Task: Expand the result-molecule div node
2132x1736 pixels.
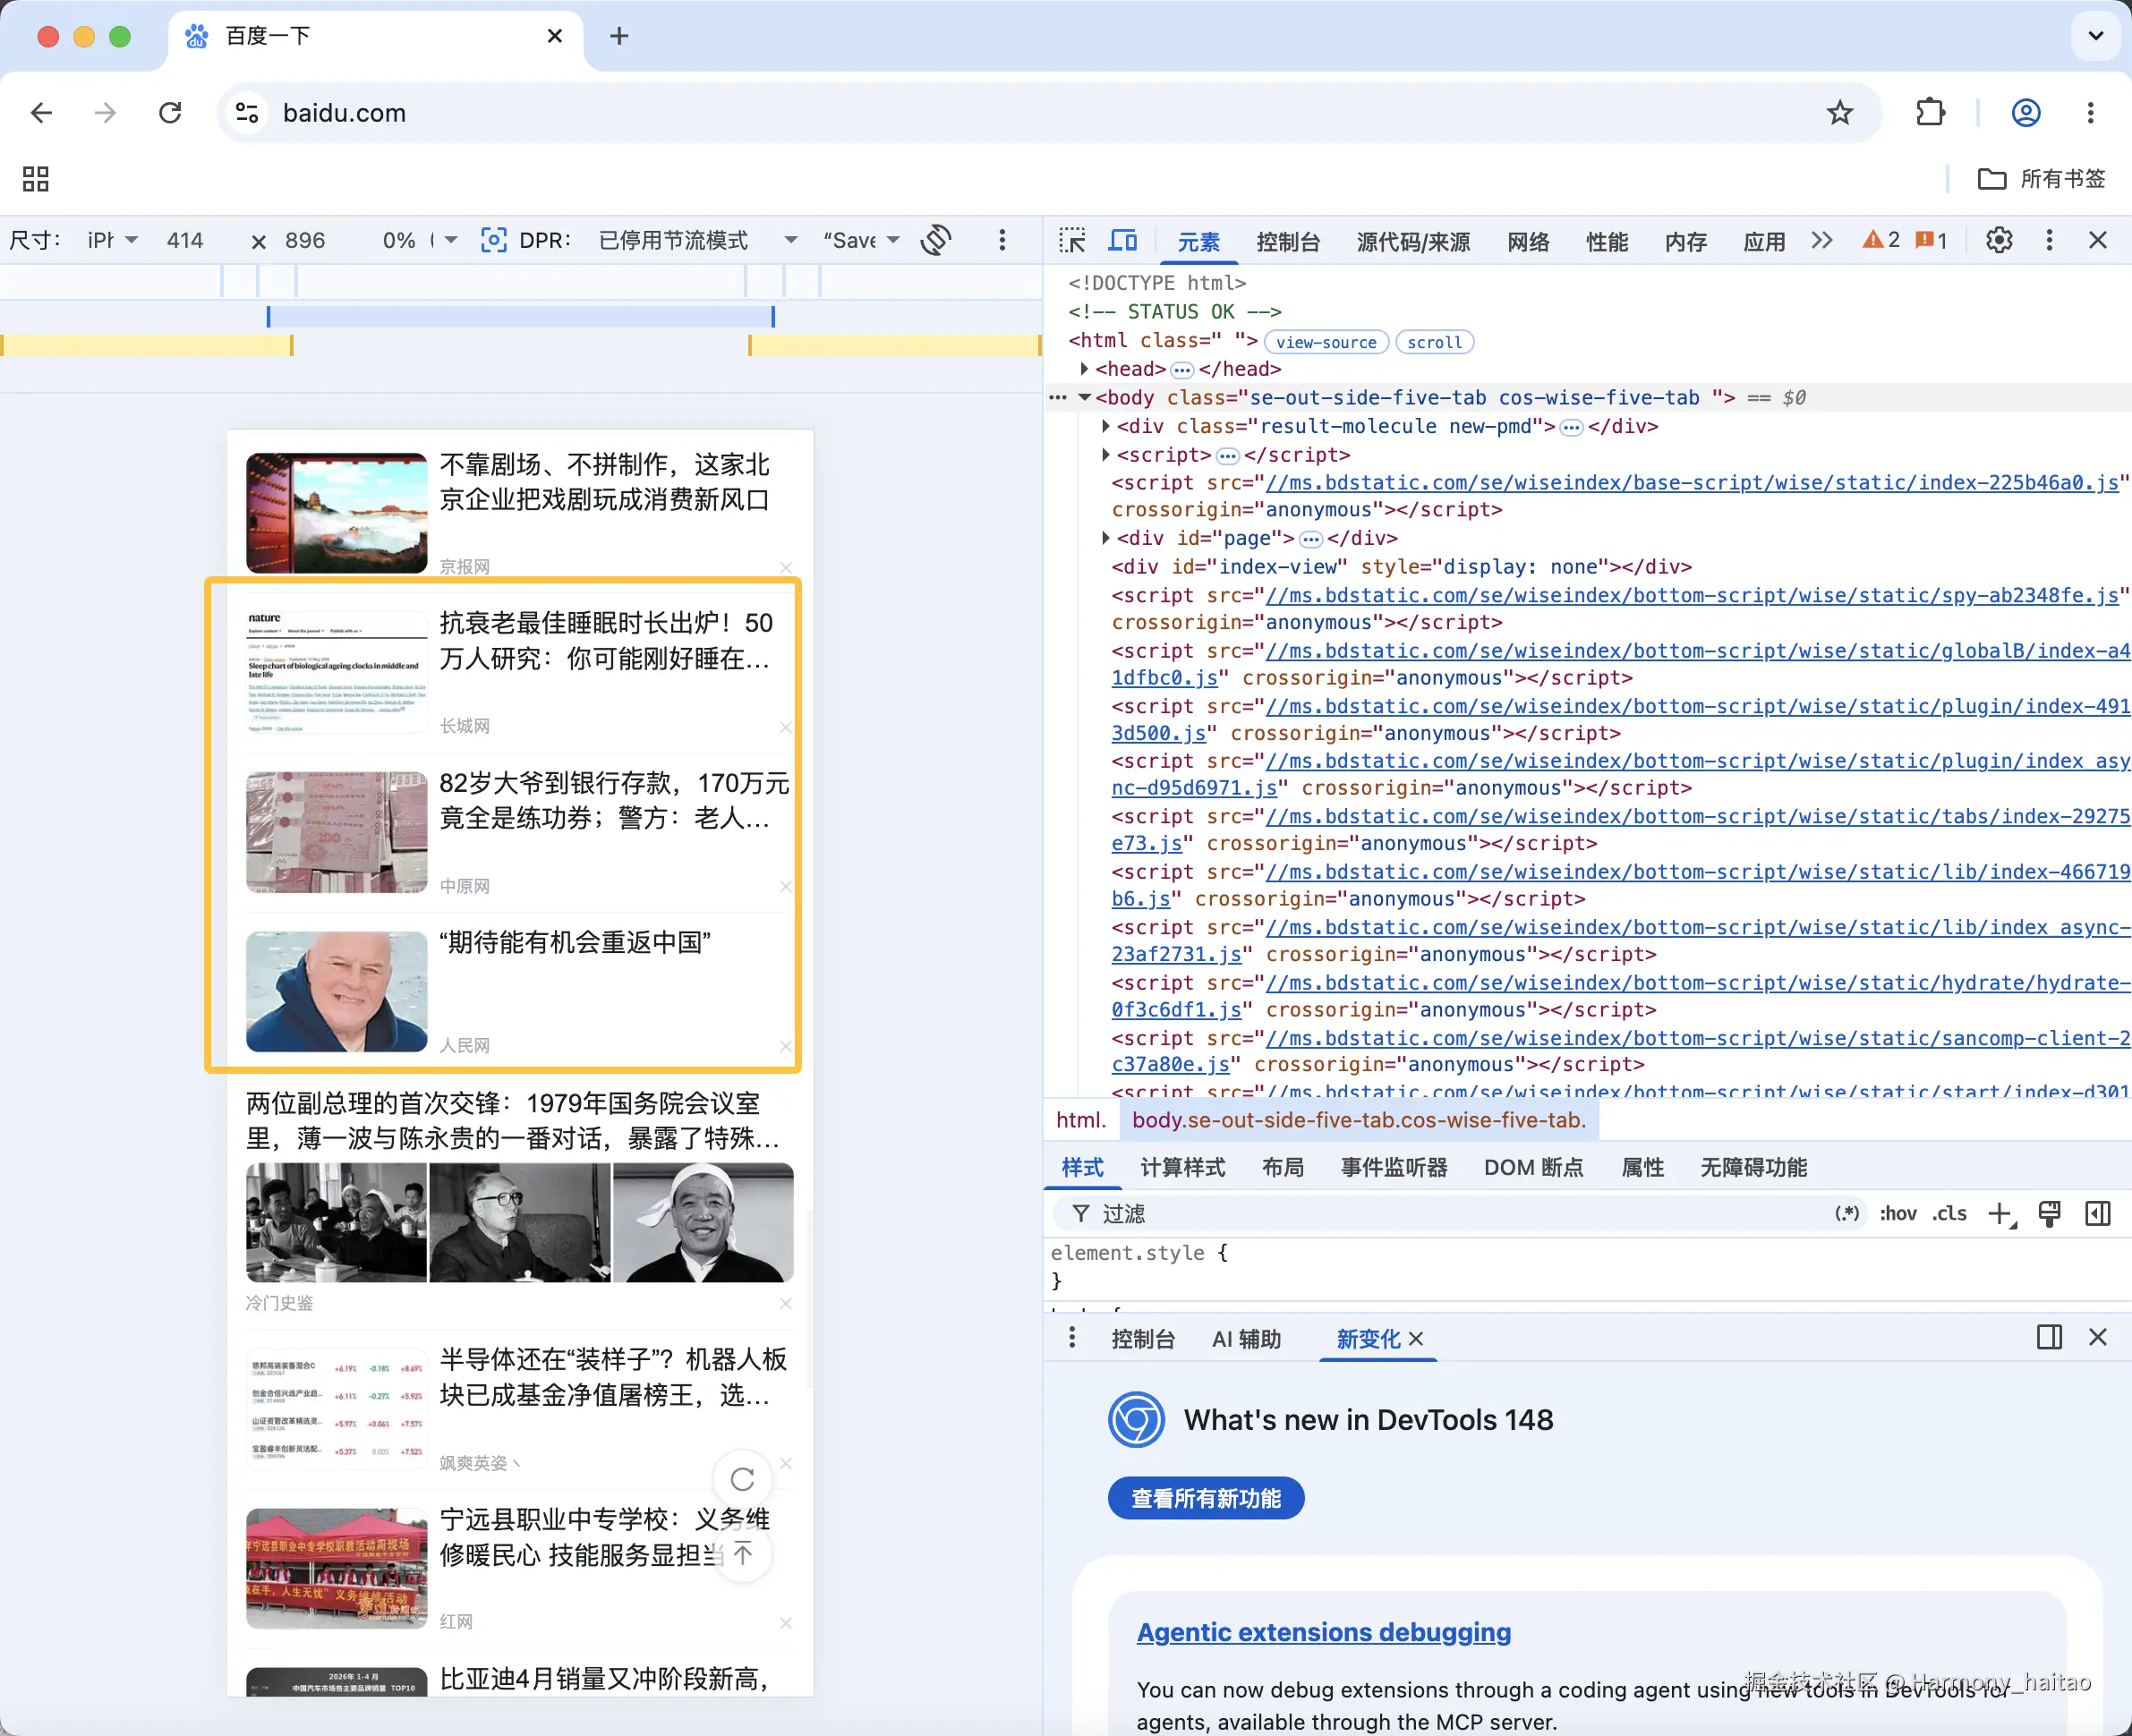Action: point(1105,426)
